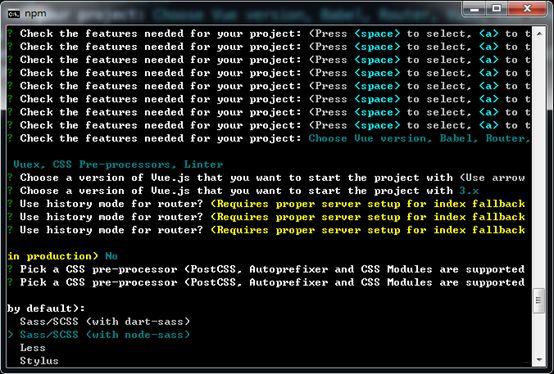Click the first cyan <a> key hint

[x=489, y=34]
